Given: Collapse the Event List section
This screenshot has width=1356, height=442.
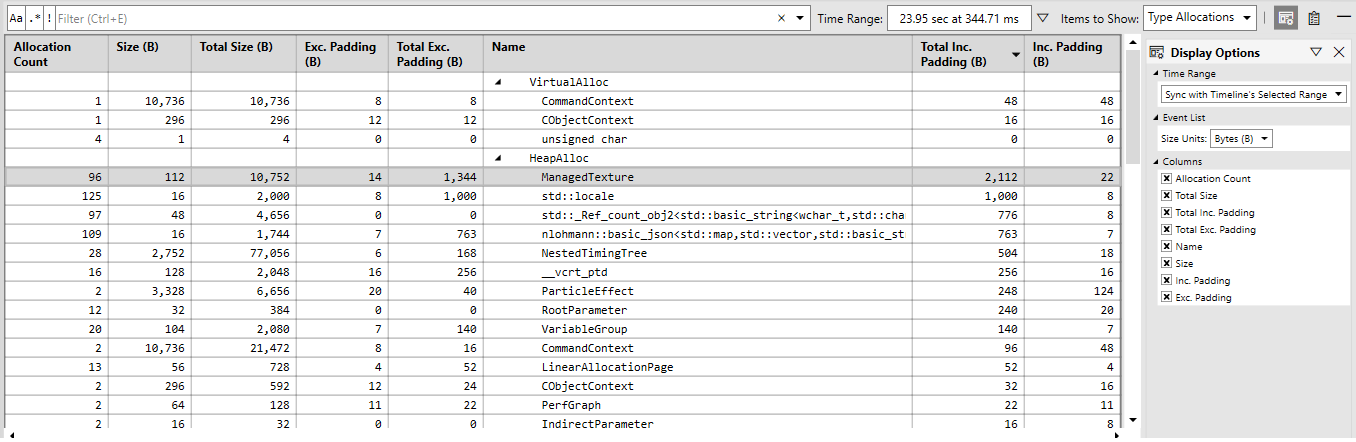Looking at the screenshot, I should [x=1157, y=117].
